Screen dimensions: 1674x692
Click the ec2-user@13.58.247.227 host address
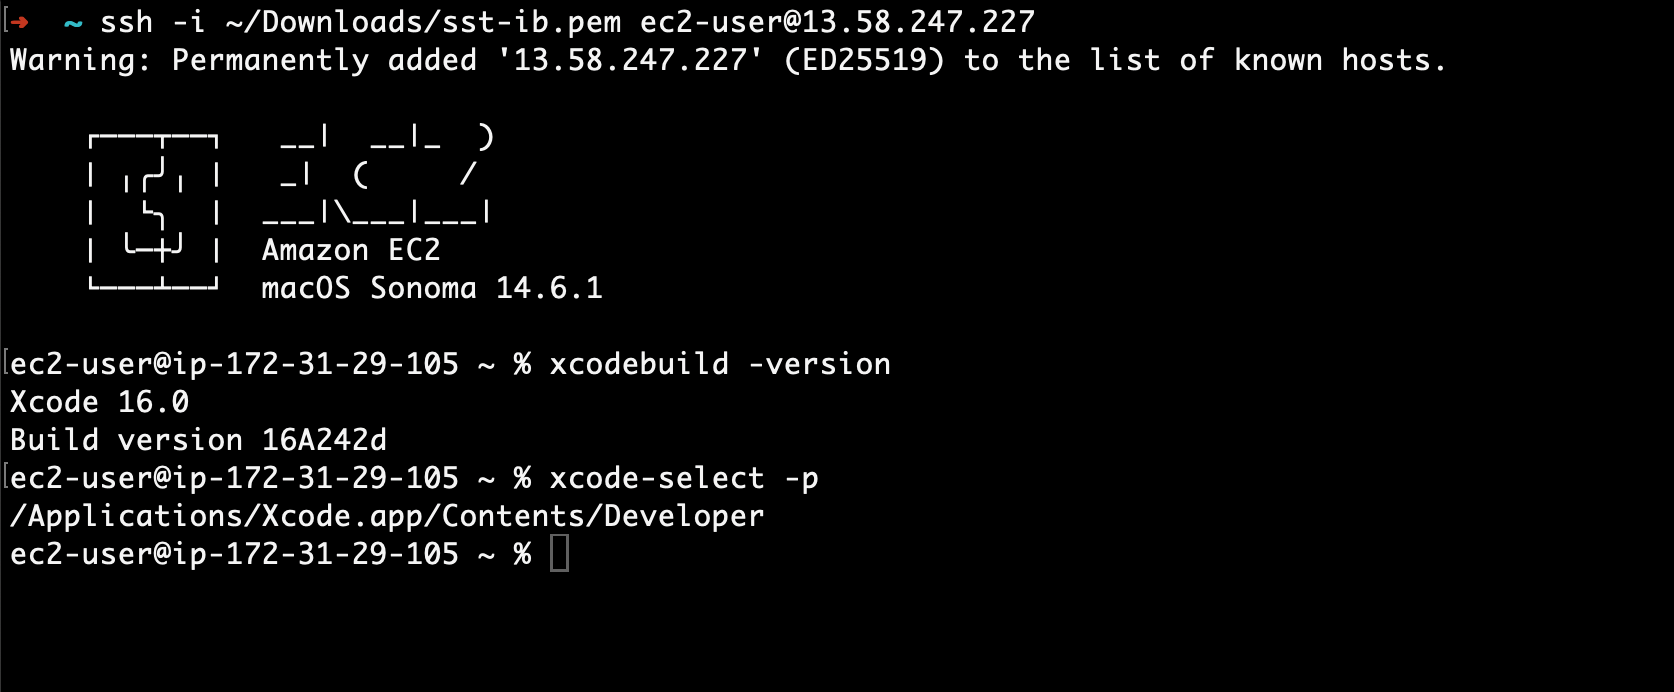[838, 22]
